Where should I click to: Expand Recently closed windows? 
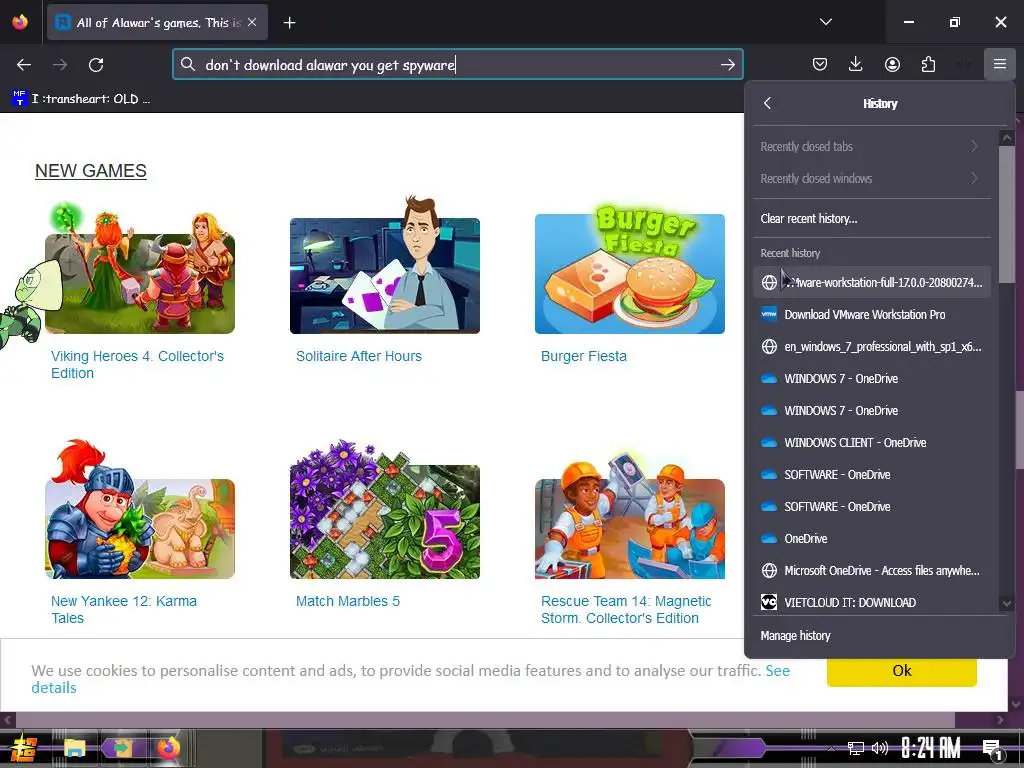pos(871,178)
